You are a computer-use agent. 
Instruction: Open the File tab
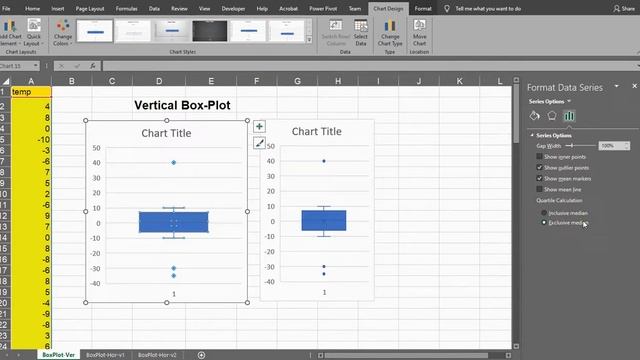(x=6, y=8)
